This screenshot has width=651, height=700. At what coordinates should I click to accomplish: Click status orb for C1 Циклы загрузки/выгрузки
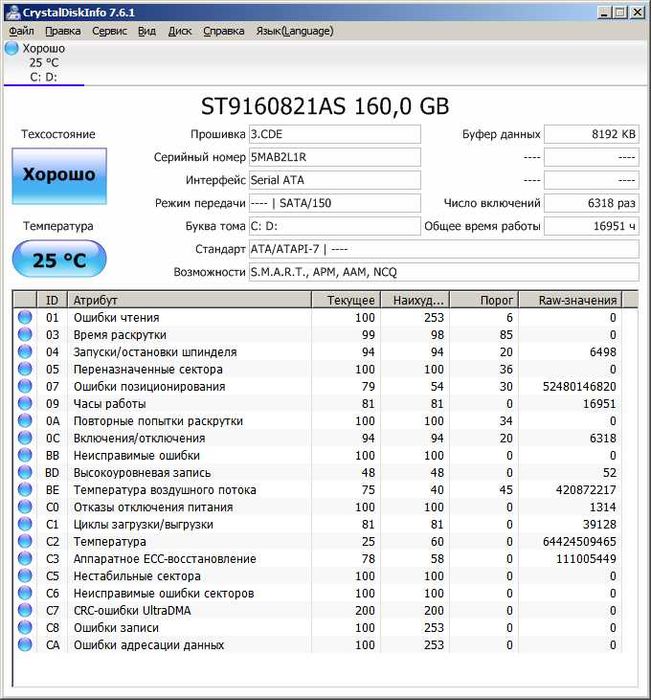point(25,524)
